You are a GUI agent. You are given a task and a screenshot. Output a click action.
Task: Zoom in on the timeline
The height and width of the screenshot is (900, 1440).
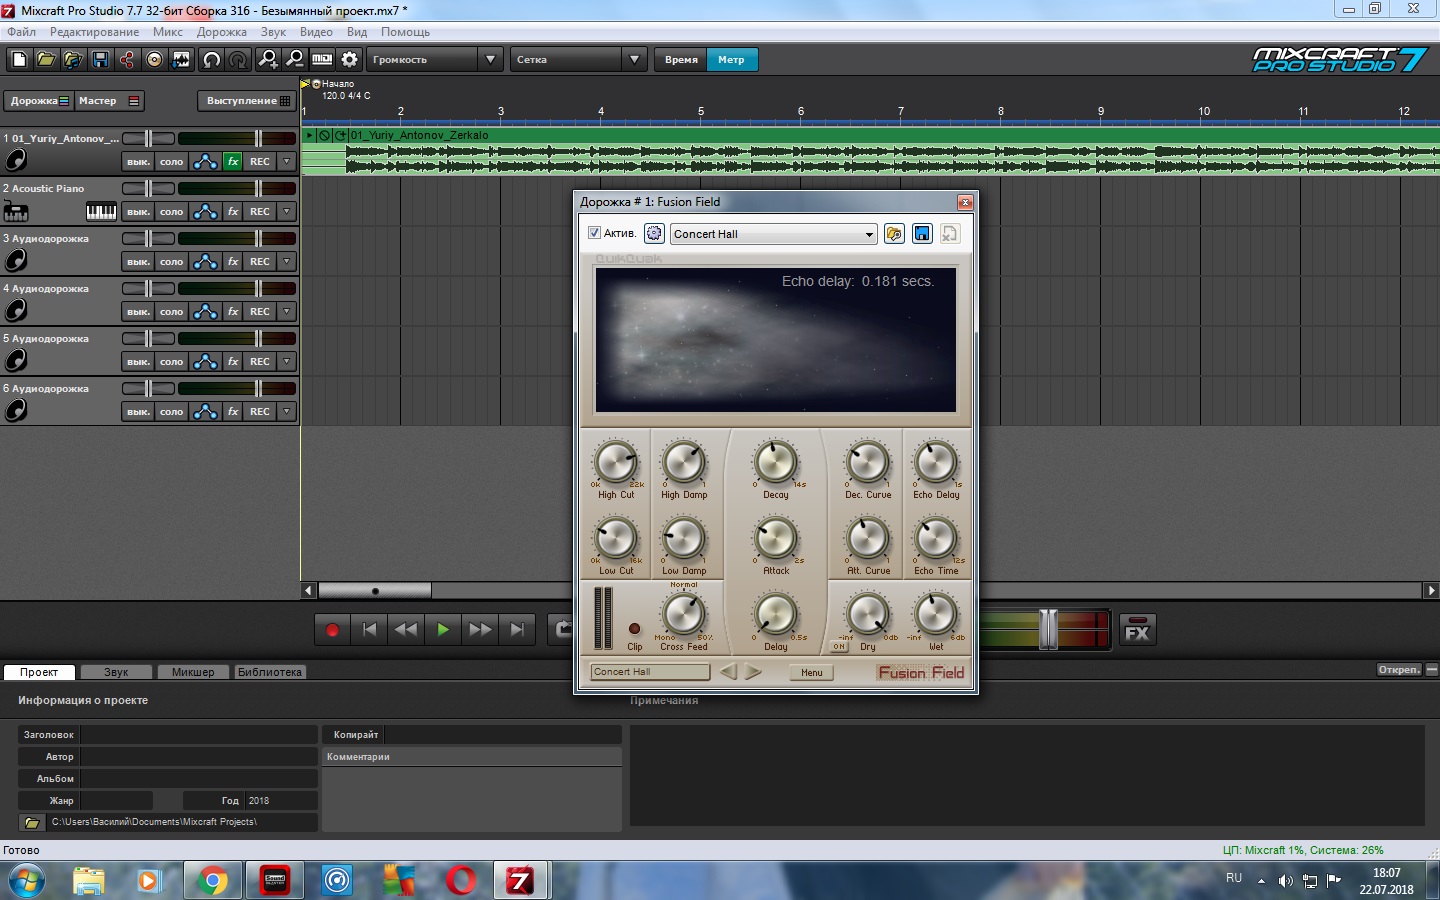pos(268,60)
